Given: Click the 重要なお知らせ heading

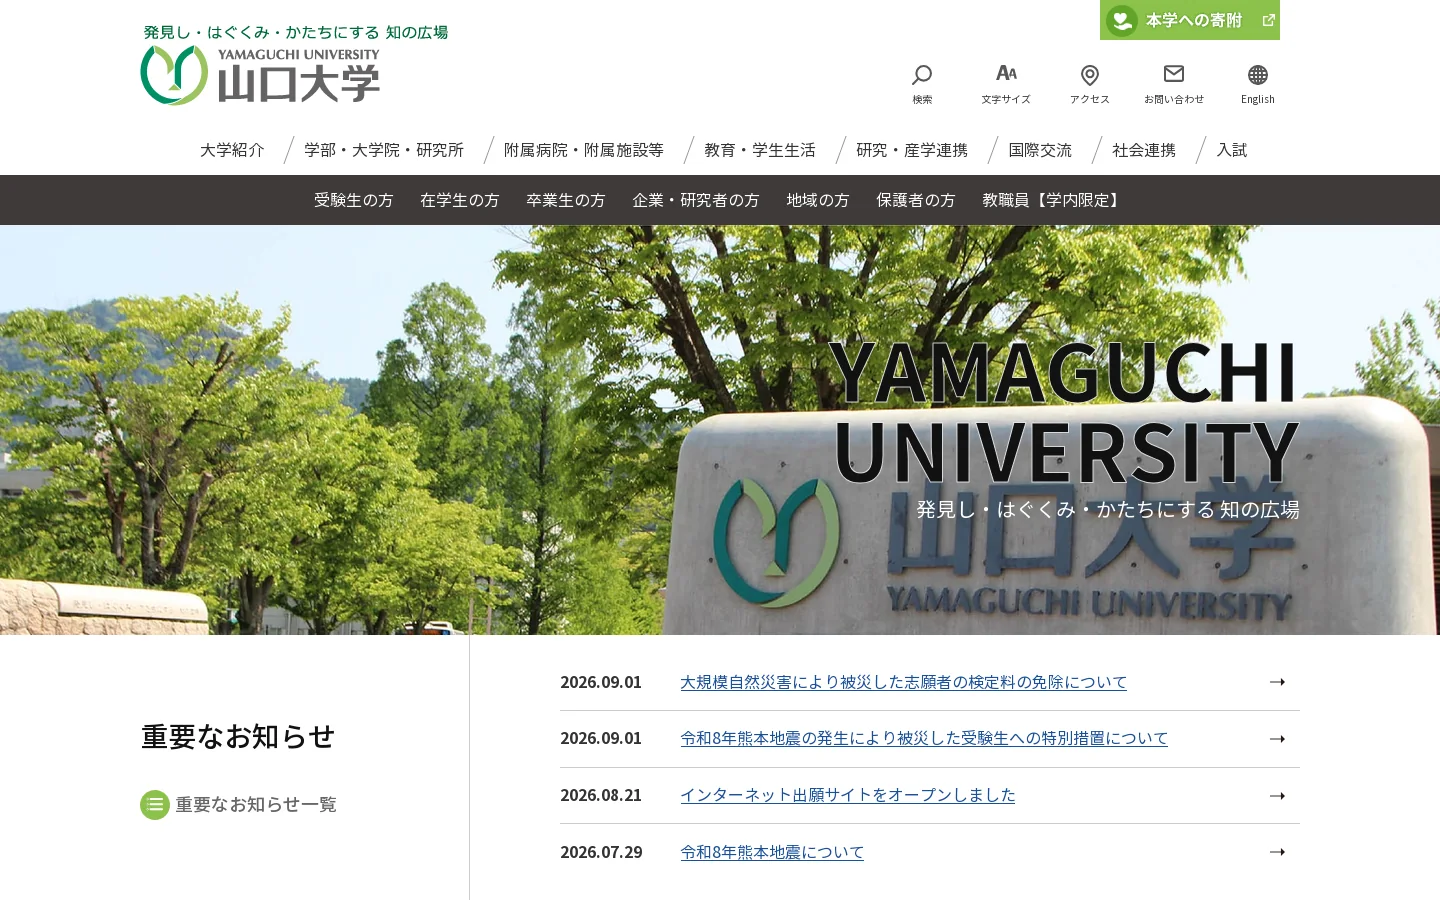Looking at the screenshot, I should tap(238, 737).
